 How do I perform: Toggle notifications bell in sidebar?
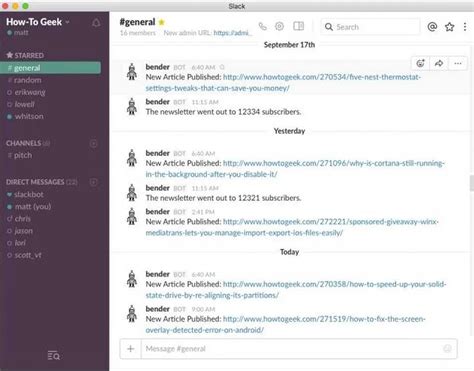[x=96, y=23]
